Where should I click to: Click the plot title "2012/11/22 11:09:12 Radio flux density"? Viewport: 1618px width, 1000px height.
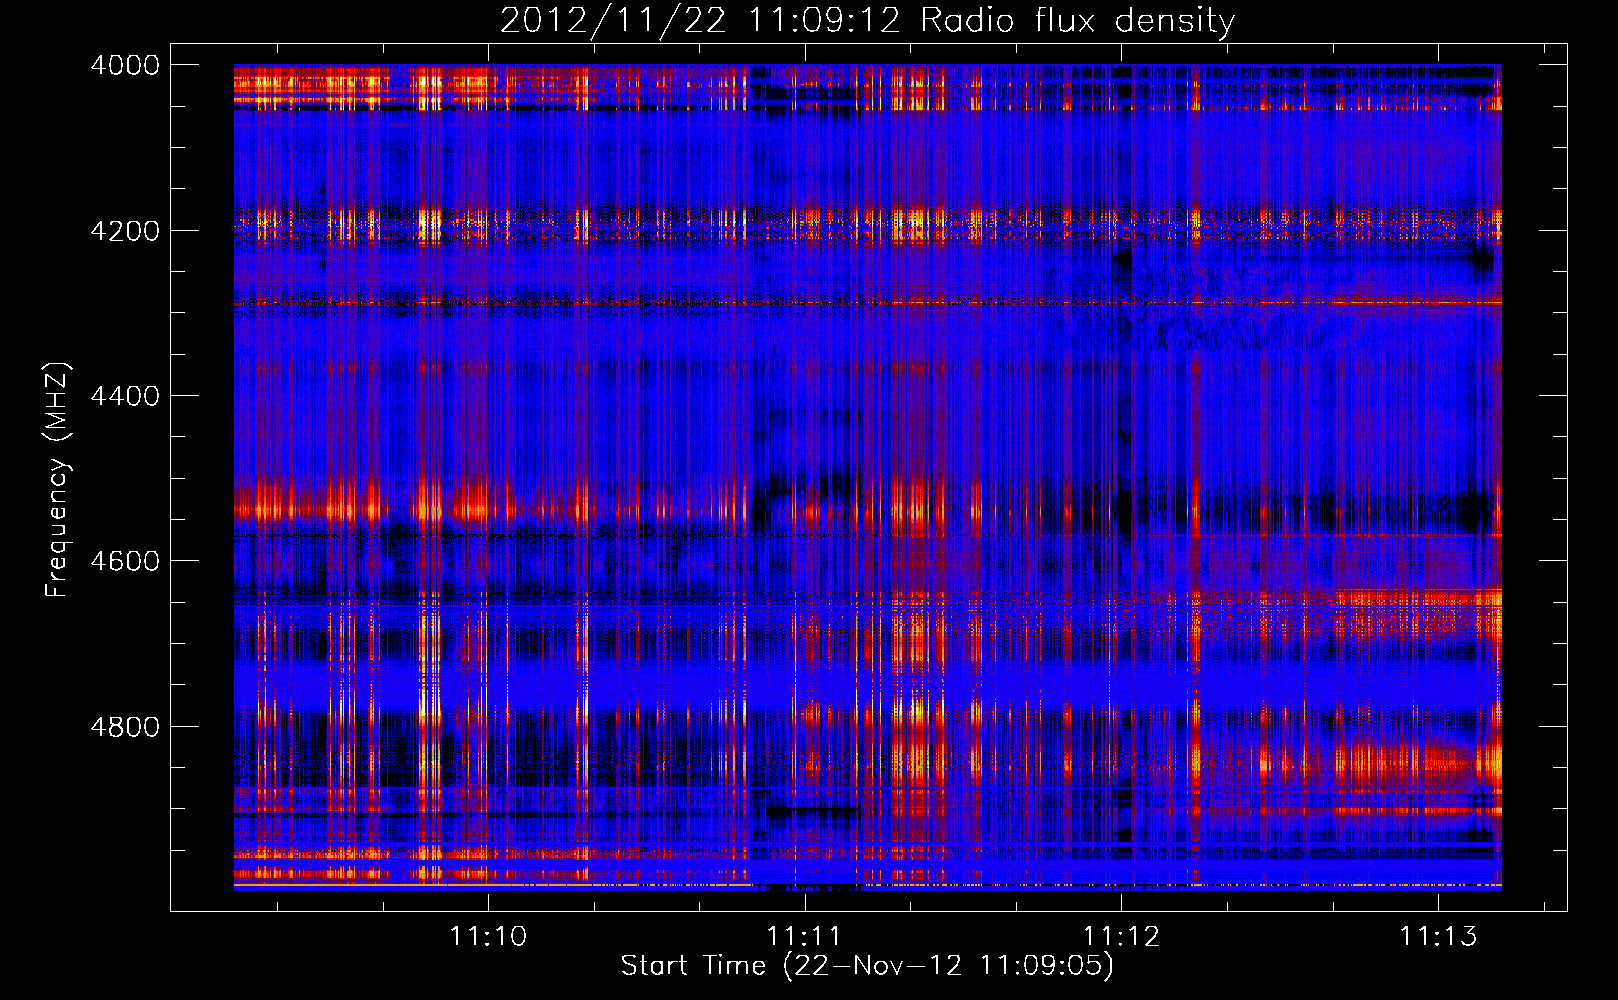[867, 21]
